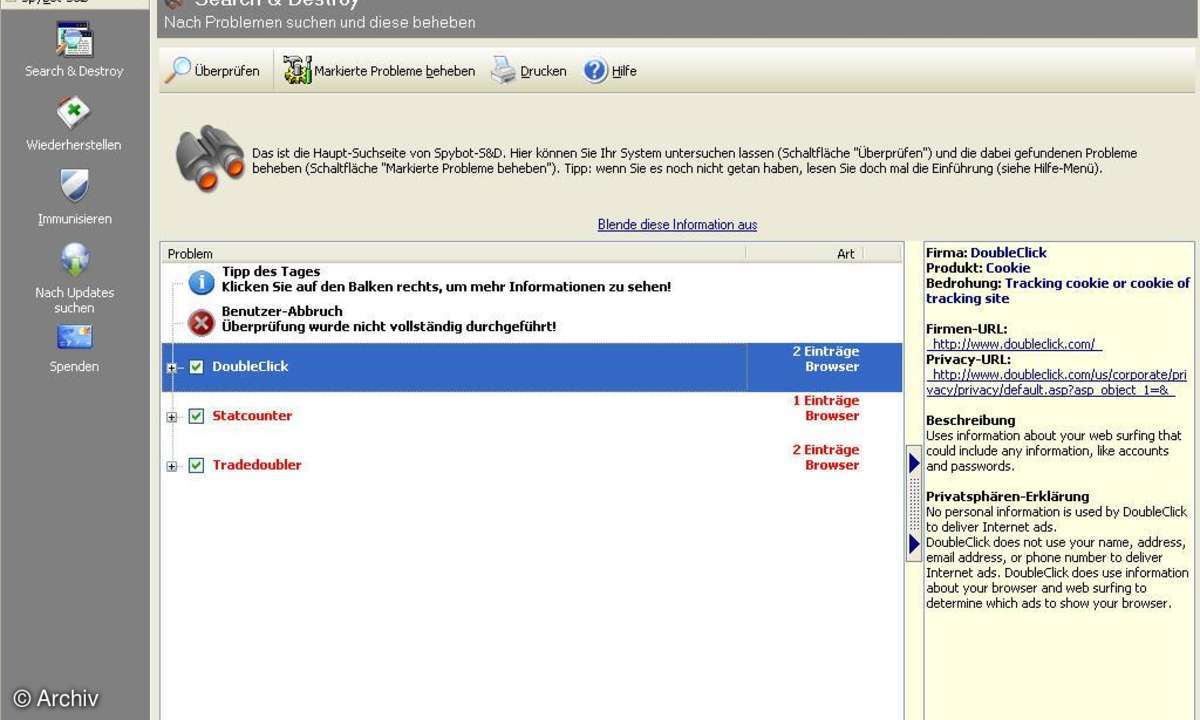1200x720 pixels.
Task: Uncheck the Statcounter checkbox
Action: [196, 416]
